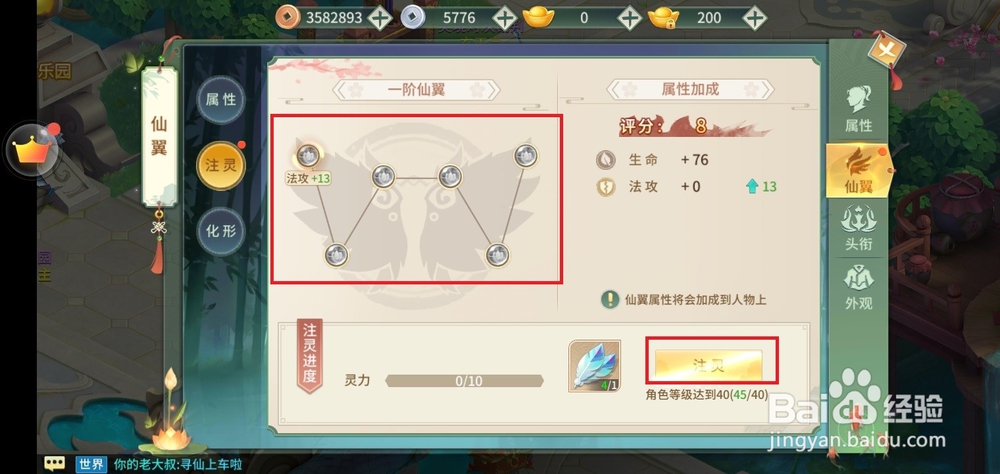The height and width of the screenshot is (474, 1000).
Task: Open the 世界 chat channel label
Action: pos(91,464)
